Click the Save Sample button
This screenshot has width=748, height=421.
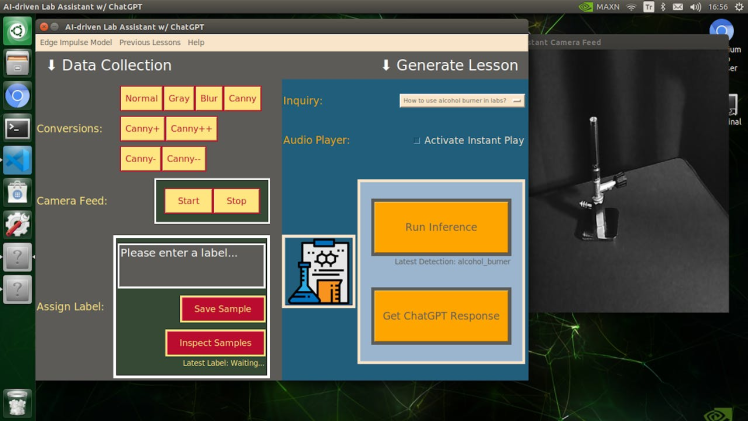222,309
